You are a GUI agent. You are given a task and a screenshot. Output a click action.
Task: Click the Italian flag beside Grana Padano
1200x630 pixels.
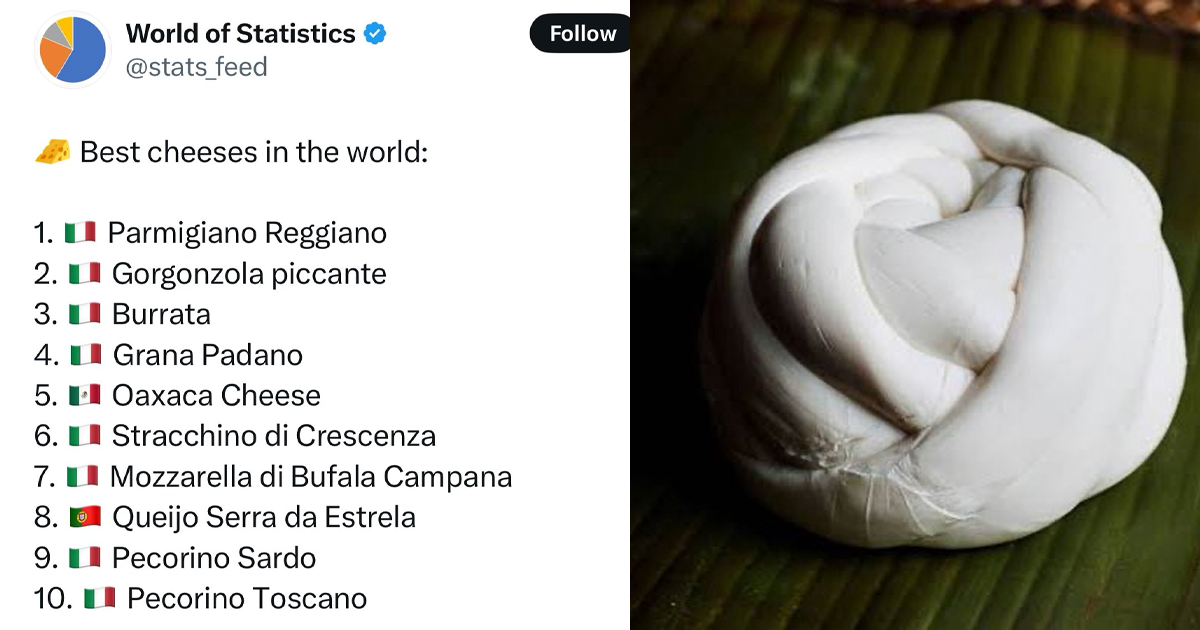tap(86, 354)
